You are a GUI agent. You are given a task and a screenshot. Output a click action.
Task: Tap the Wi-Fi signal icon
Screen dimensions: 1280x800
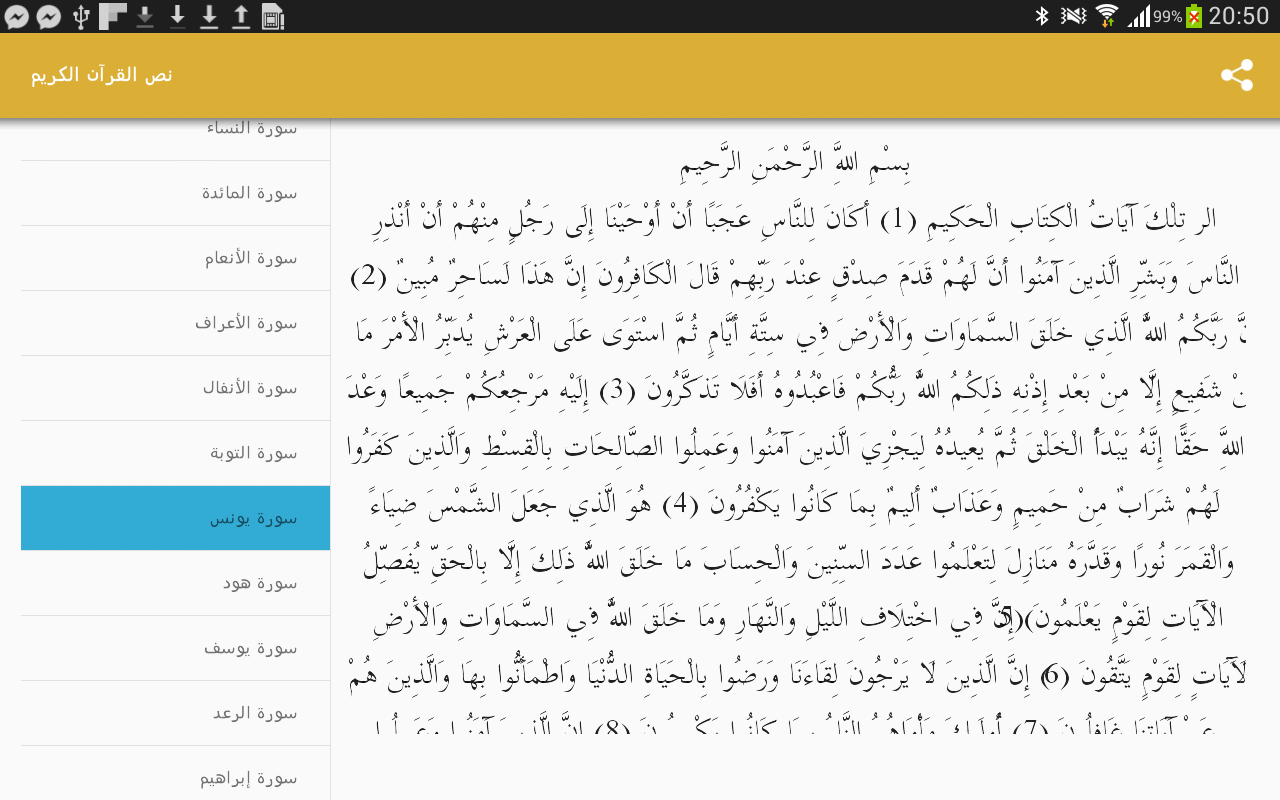[x=1106, y=16]
